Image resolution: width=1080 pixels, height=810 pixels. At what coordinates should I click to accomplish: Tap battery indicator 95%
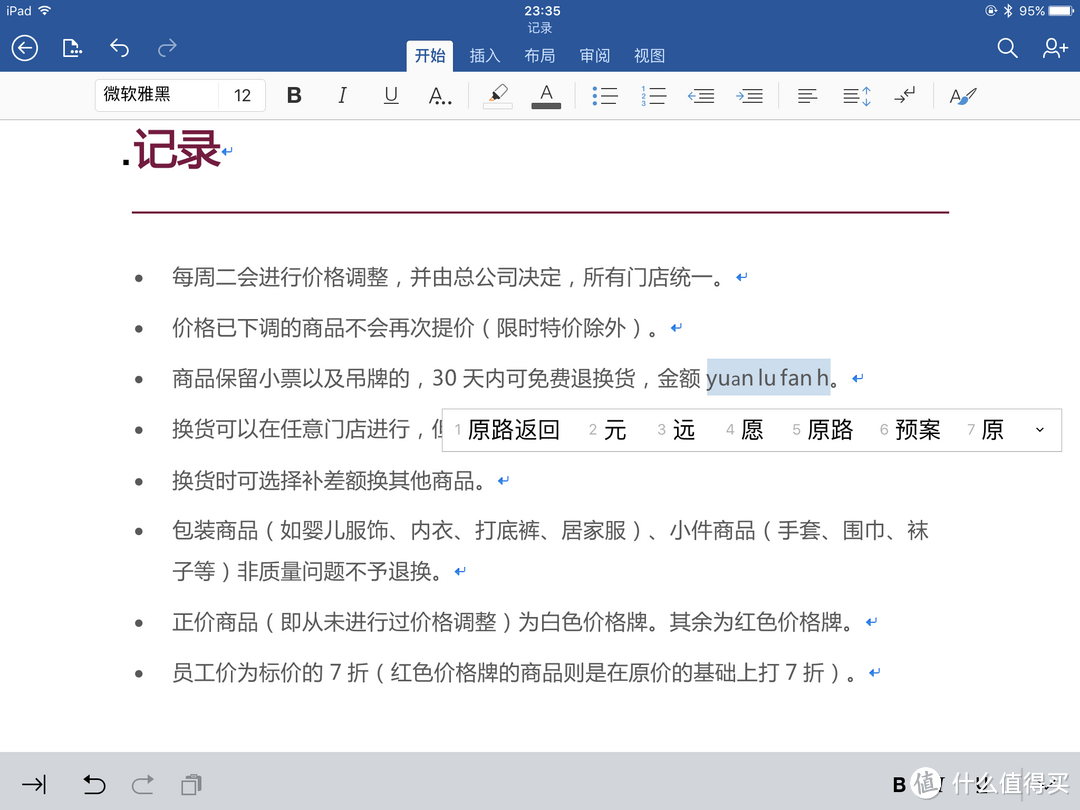tap(1046, 10)
